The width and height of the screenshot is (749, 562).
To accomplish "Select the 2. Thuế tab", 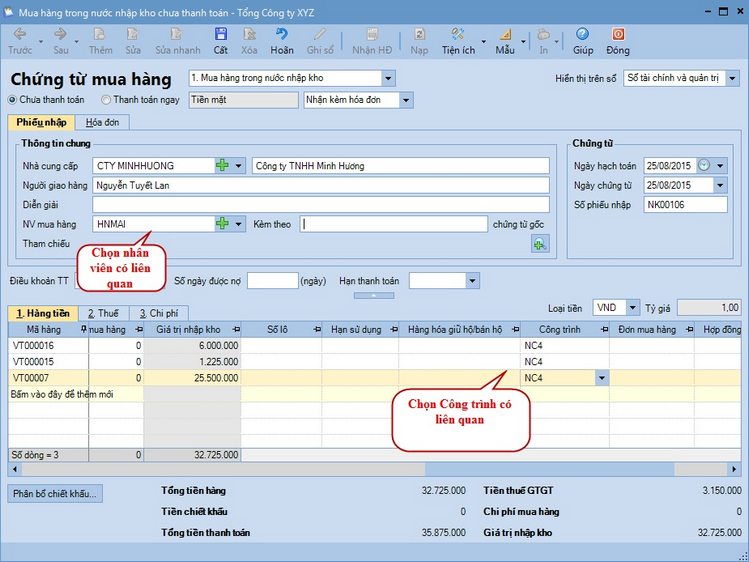I will (103, 313).
